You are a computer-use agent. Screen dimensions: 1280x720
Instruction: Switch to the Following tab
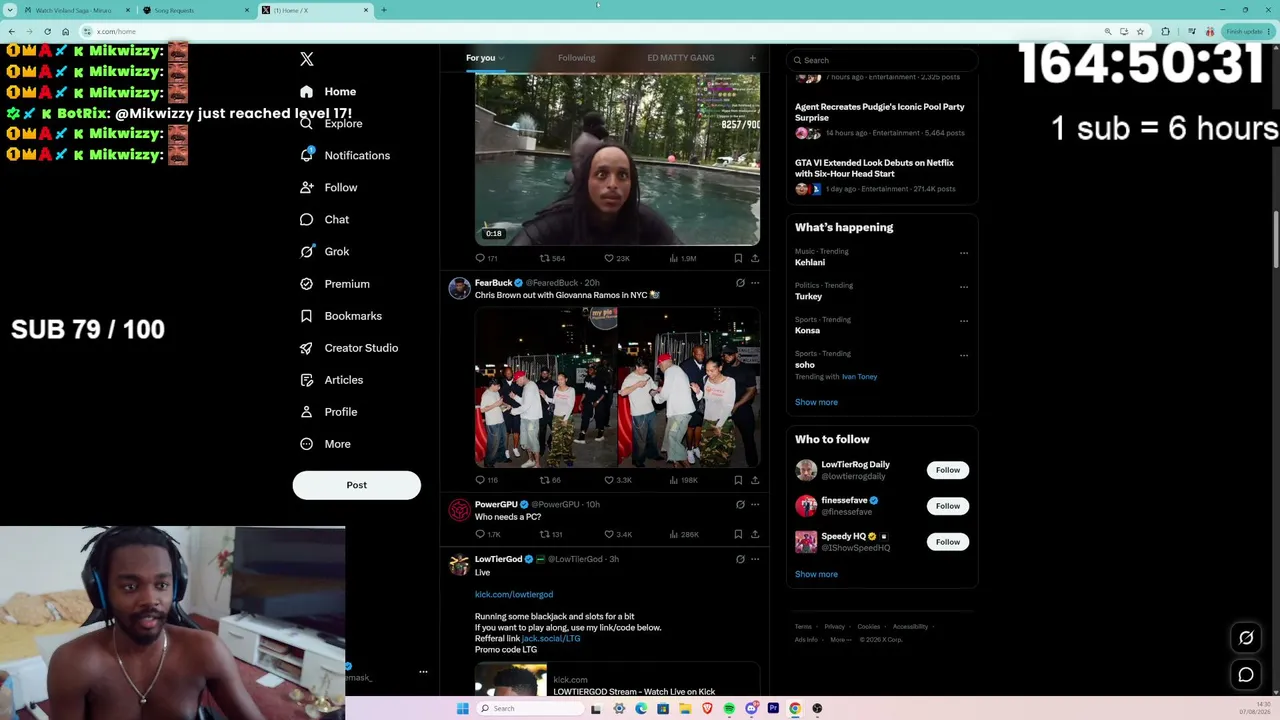[576, 58]
